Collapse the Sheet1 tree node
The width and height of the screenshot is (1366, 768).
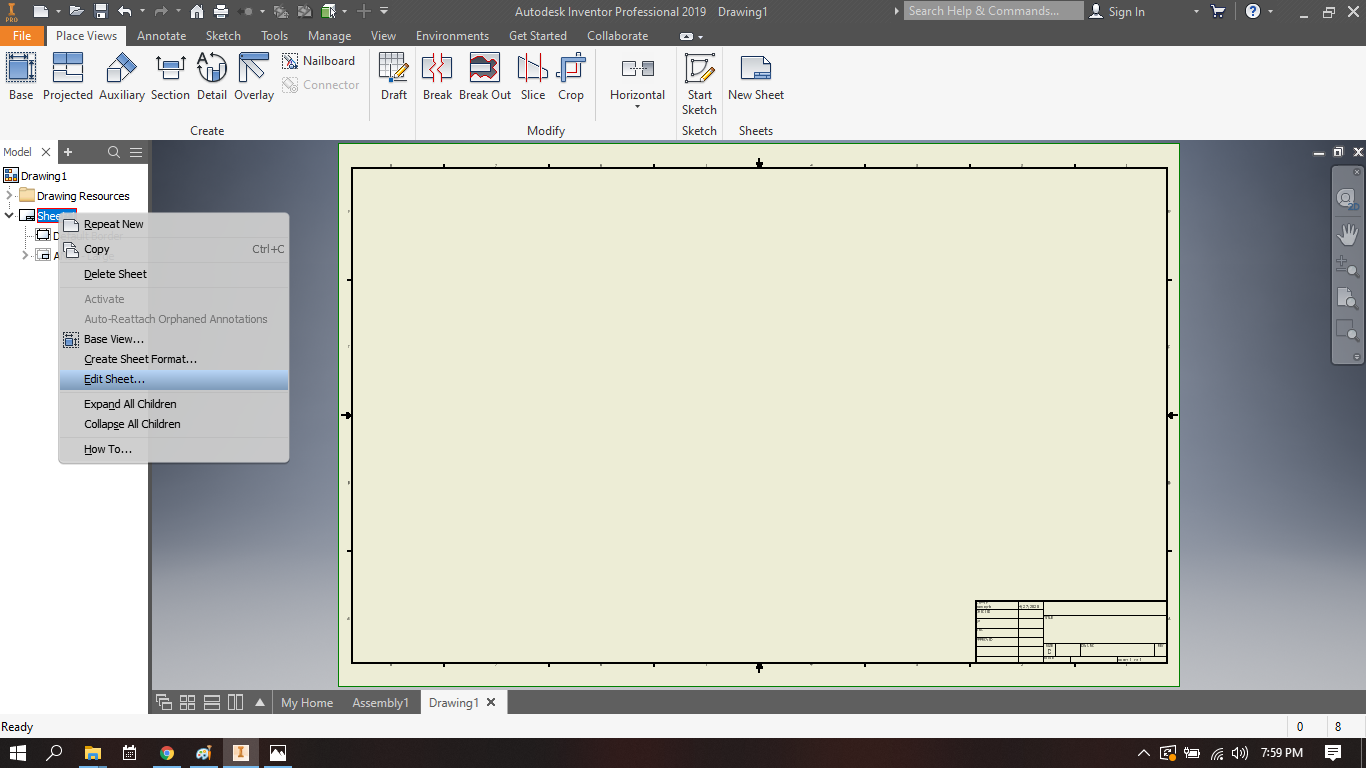[x=9, y=215]
